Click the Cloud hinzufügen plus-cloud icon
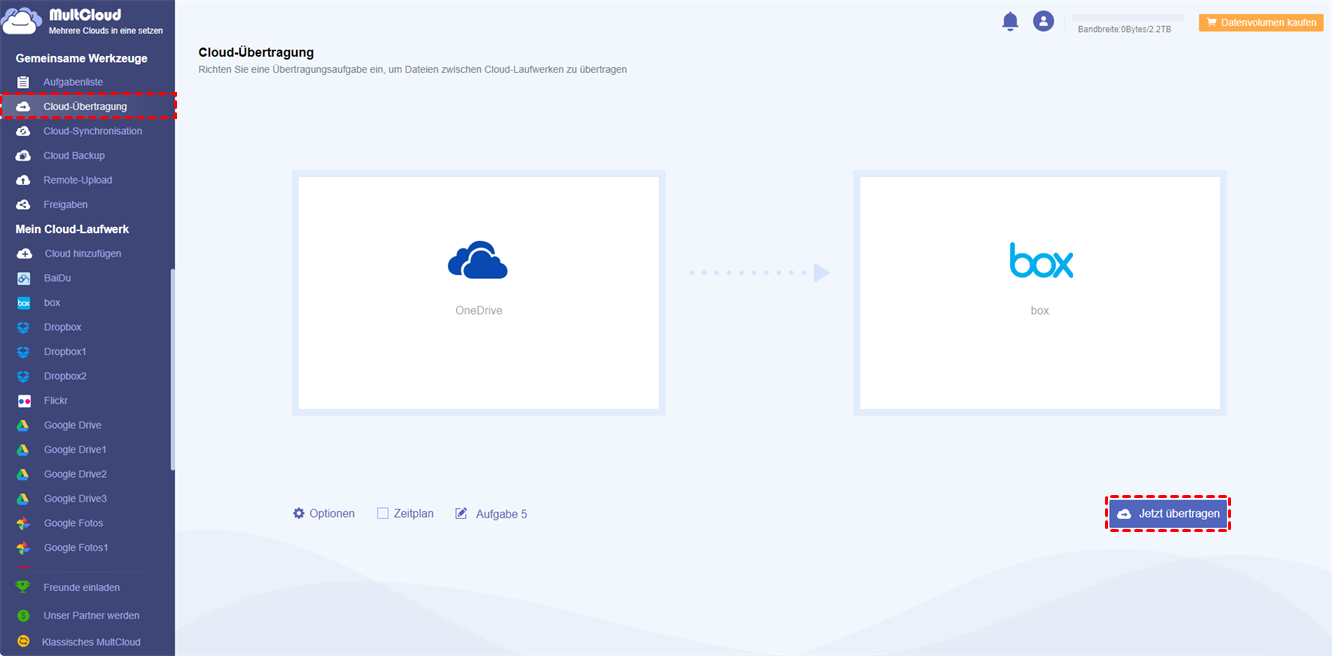 24,254
